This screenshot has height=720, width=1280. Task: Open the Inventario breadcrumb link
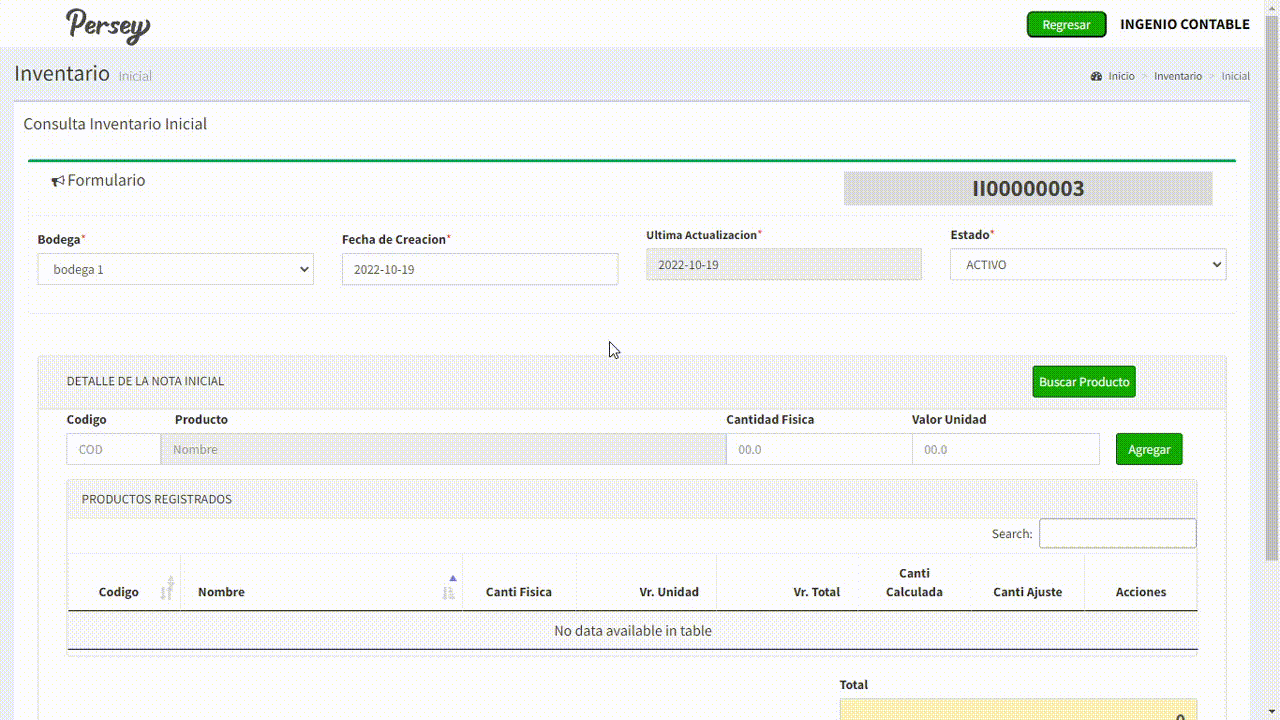pos(1177,76)
